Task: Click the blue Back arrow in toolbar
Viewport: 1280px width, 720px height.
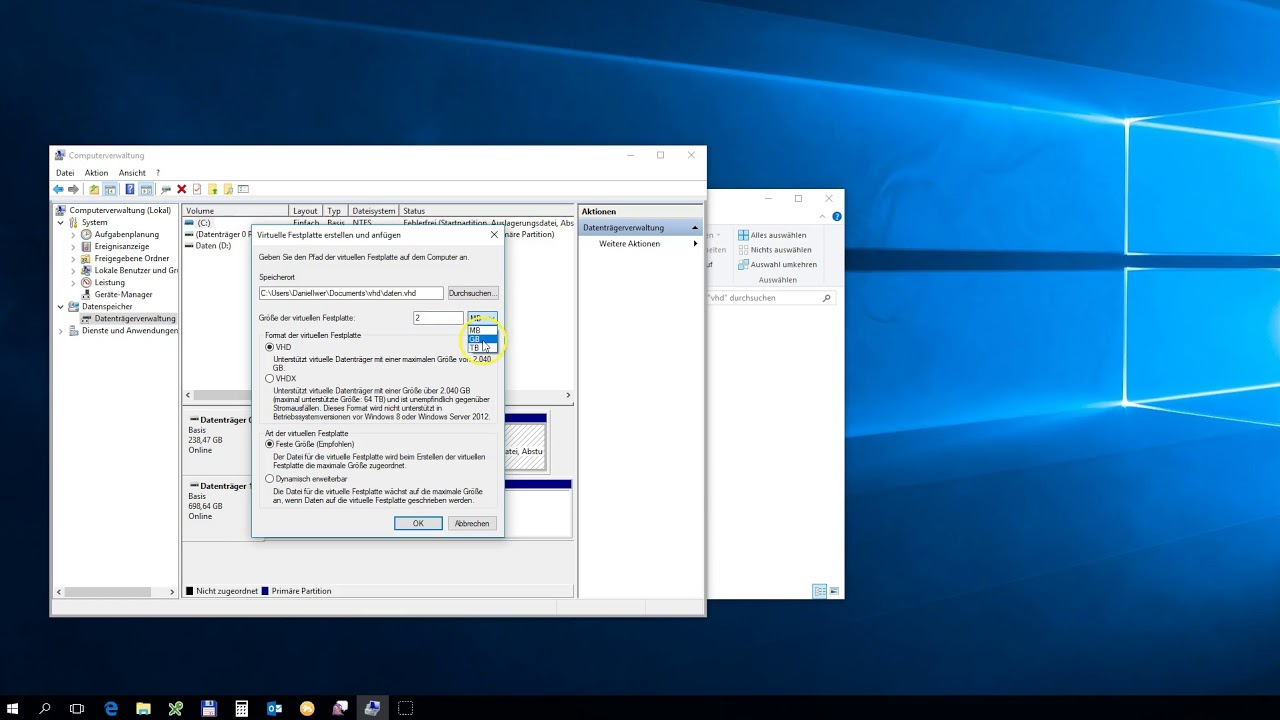Action: [58, 189]
